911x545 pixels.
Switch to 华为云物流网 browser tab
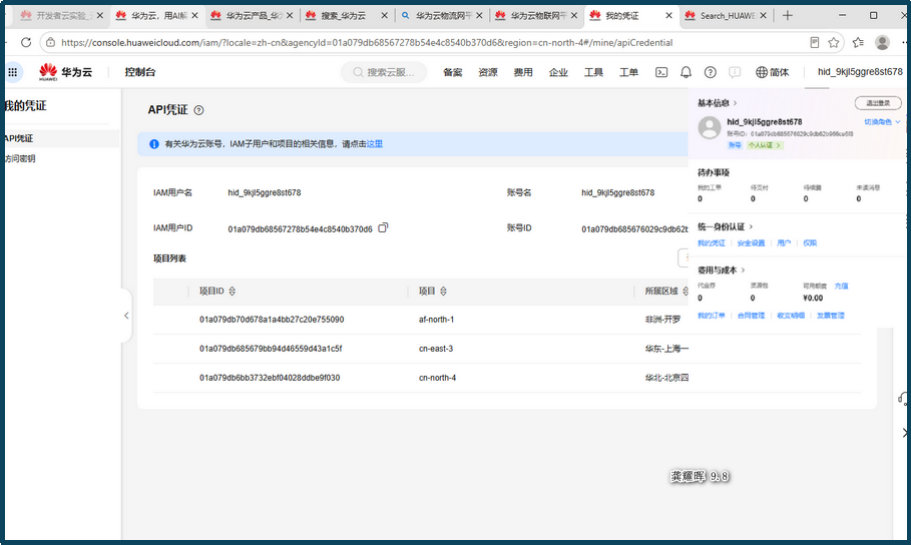(442, 16)
